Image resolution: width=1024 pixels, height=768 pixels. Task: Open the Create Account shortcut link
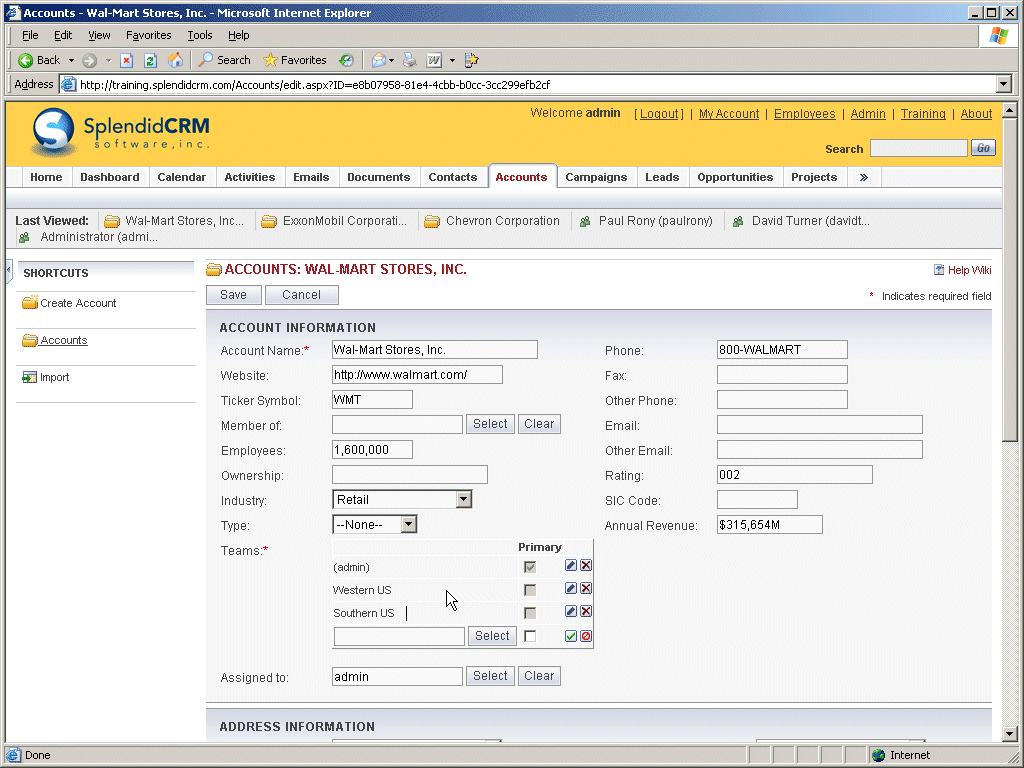[78, 303]
